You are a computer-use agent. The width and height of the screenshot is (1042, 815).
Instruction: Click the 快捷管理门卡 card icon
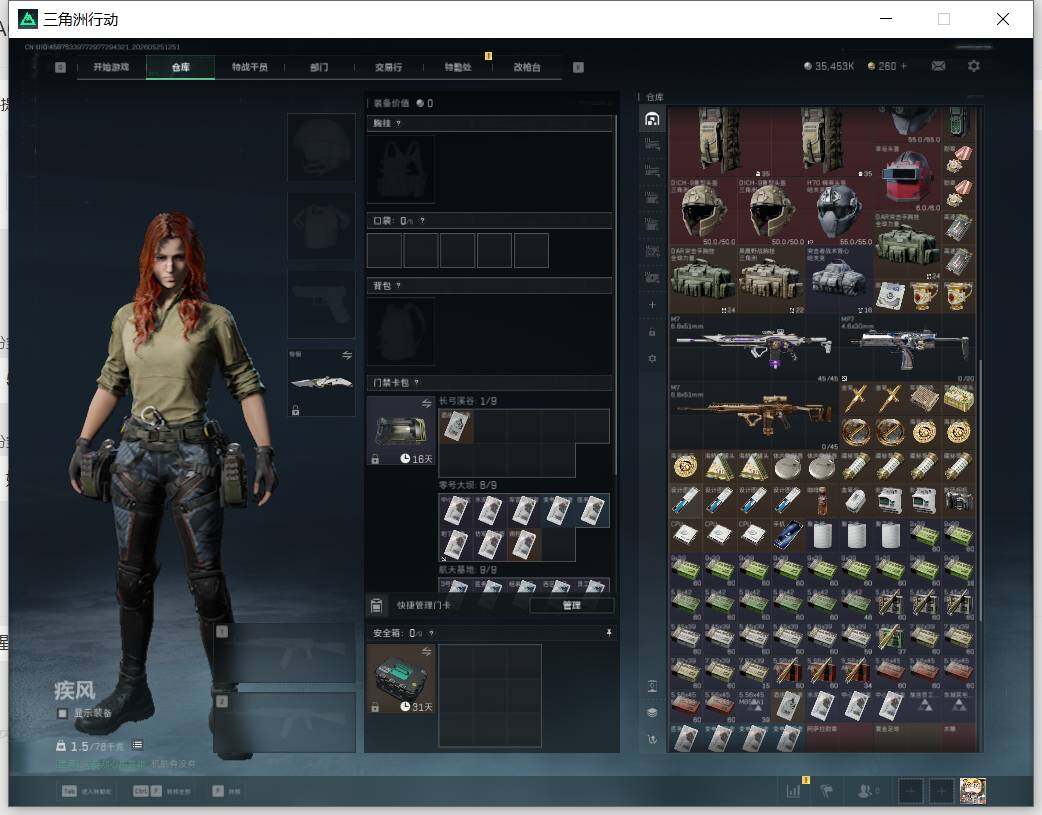pos(376,605)
